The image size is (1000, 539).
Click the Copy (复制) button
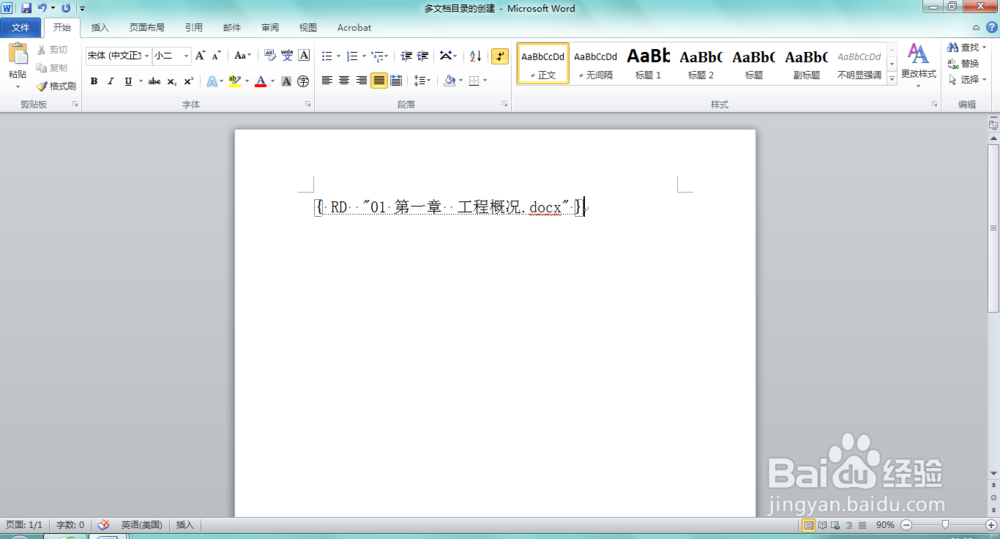(x=52, y=68)
